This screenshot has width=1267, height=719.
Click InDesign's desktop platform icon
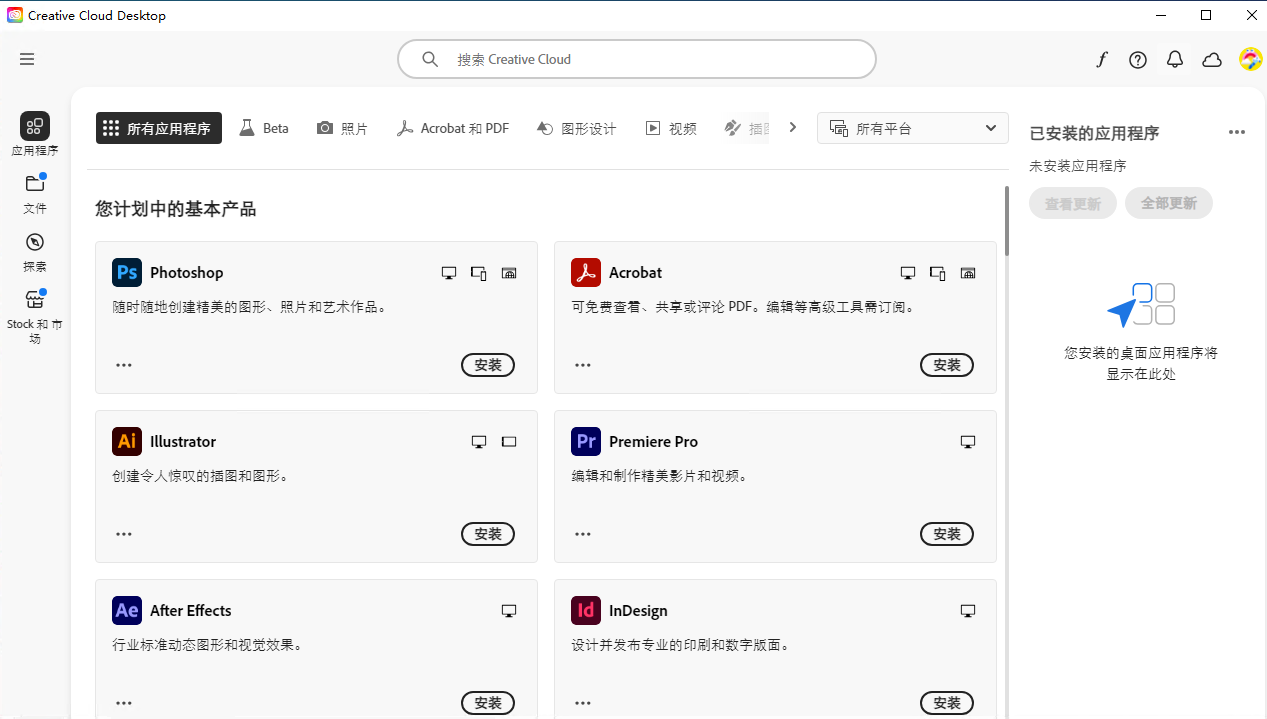click(968, 611)
